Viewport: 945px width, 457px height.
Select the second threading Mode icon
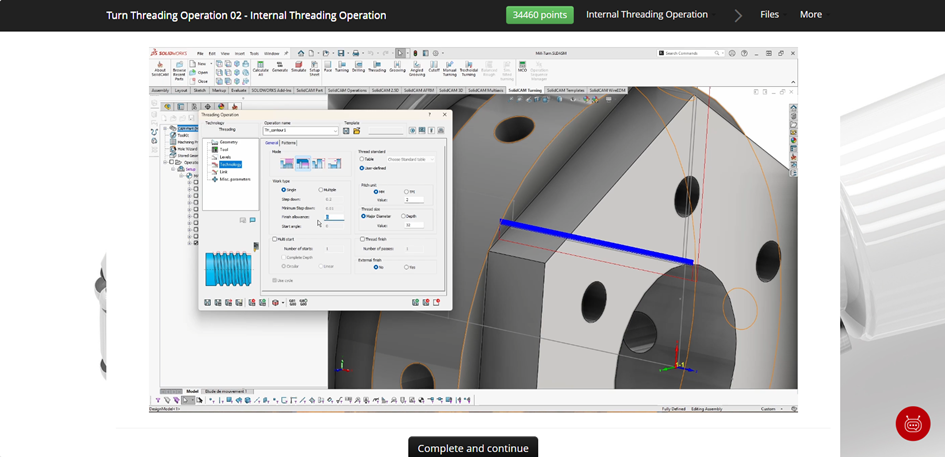303,163
